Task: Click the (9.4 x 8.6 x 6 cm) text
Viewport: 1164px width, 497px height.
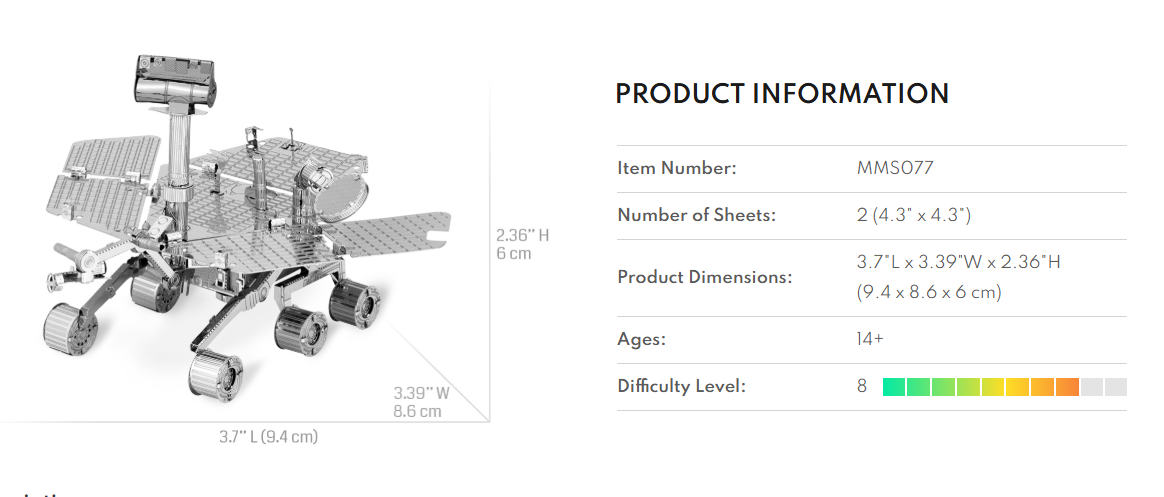Action: tap(929, 292)
